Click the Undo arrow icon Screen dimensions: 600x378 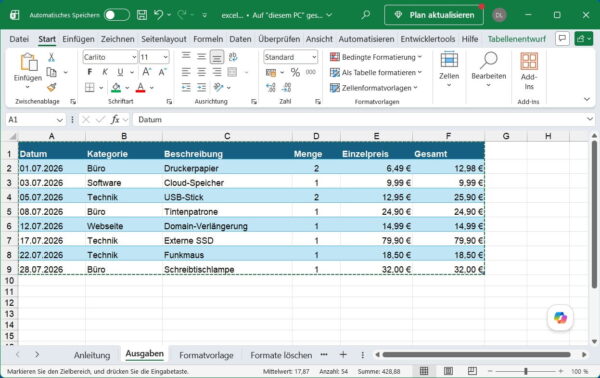click(x=158, y=15)
